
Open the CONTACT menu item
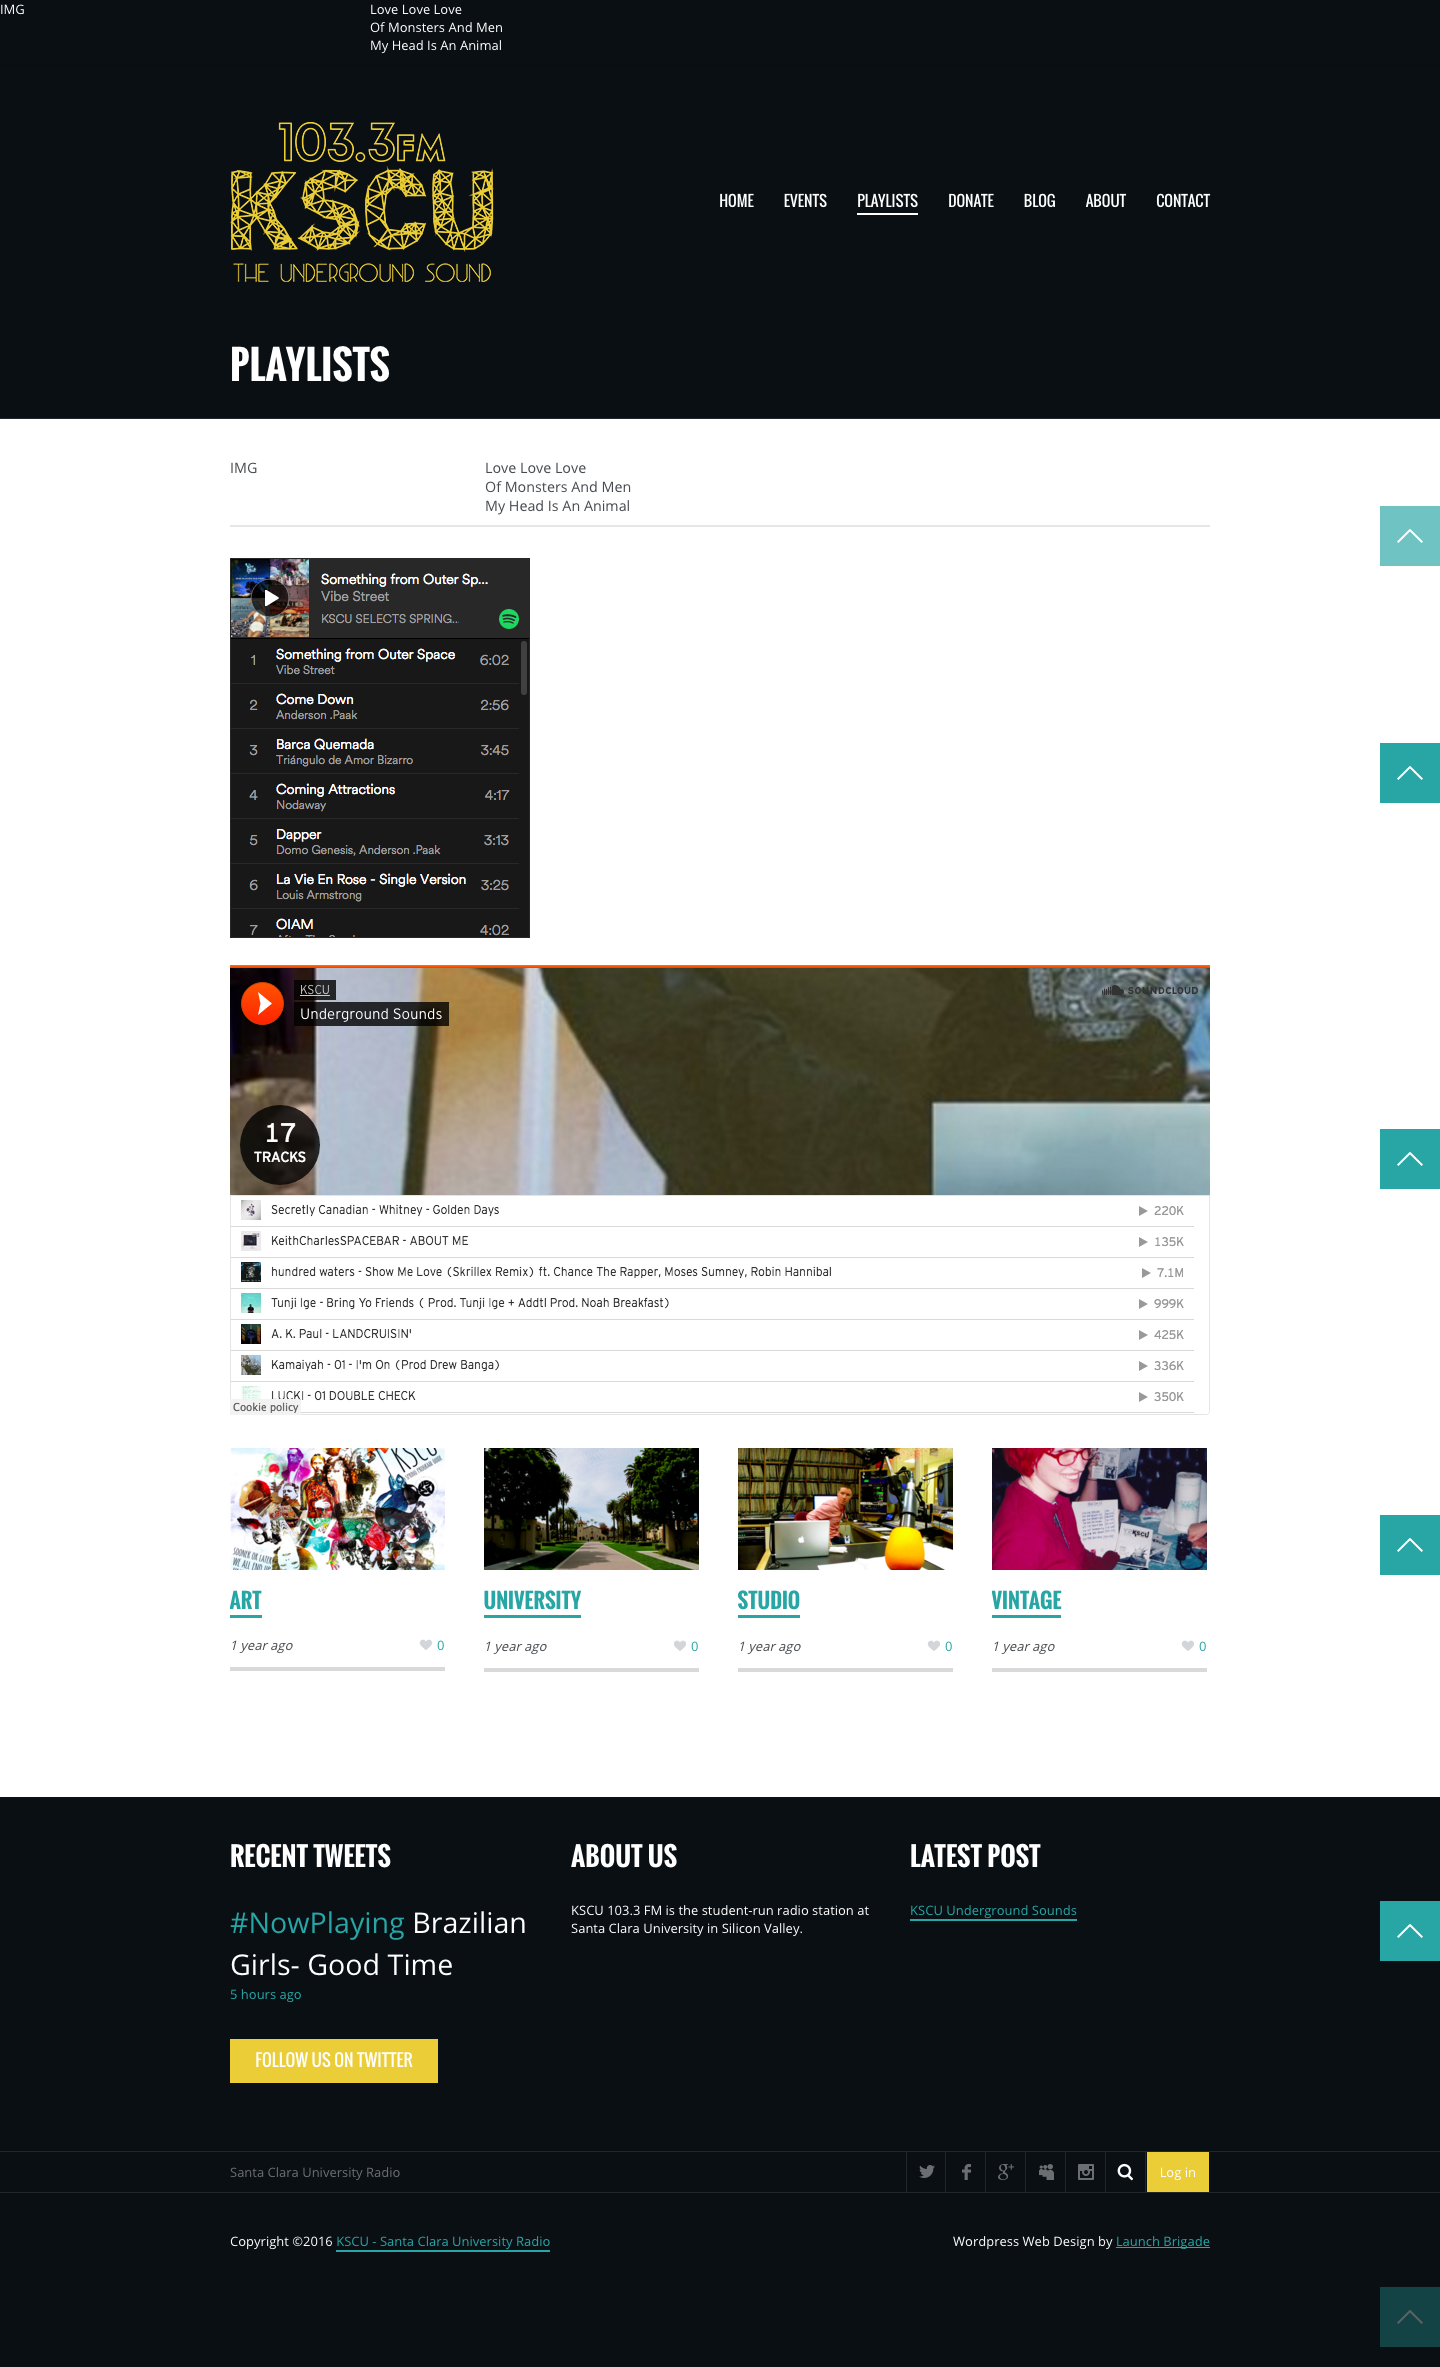coord(1183,201)
